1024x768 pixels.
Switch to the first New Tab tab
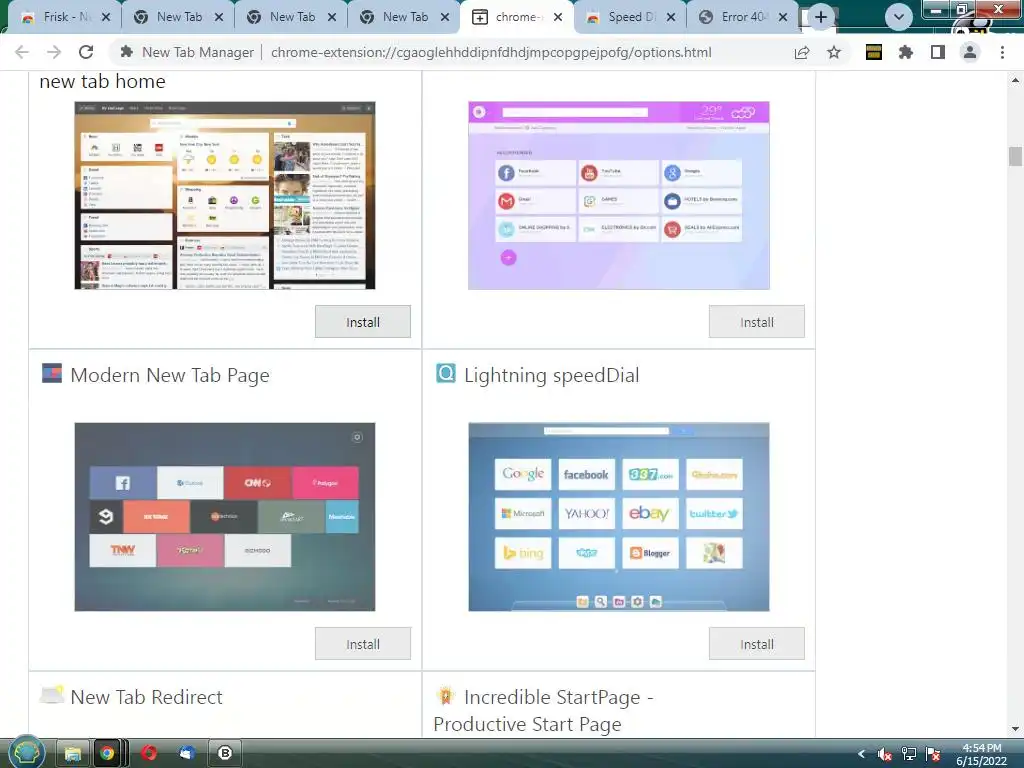[x=178, y=17]
